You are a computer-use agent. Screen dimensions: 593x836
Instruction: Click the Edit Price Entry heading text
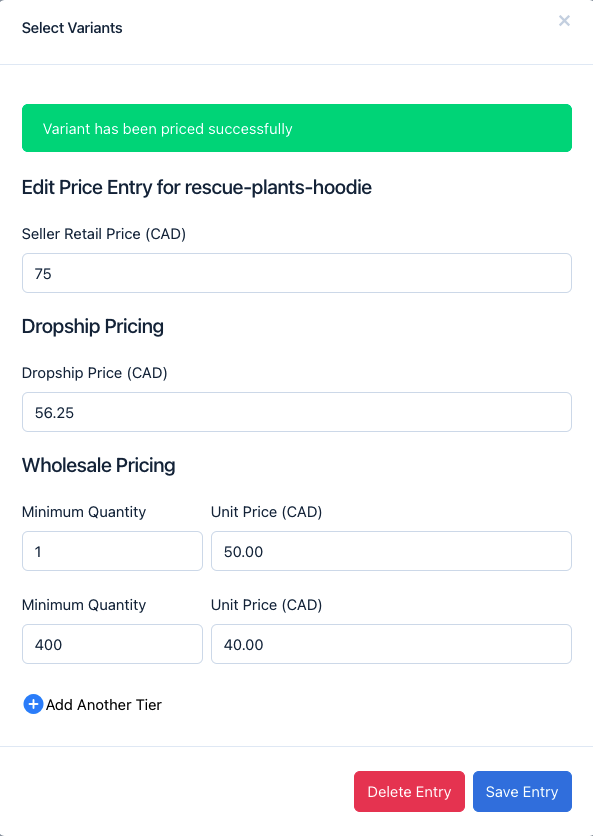point(197,188)
